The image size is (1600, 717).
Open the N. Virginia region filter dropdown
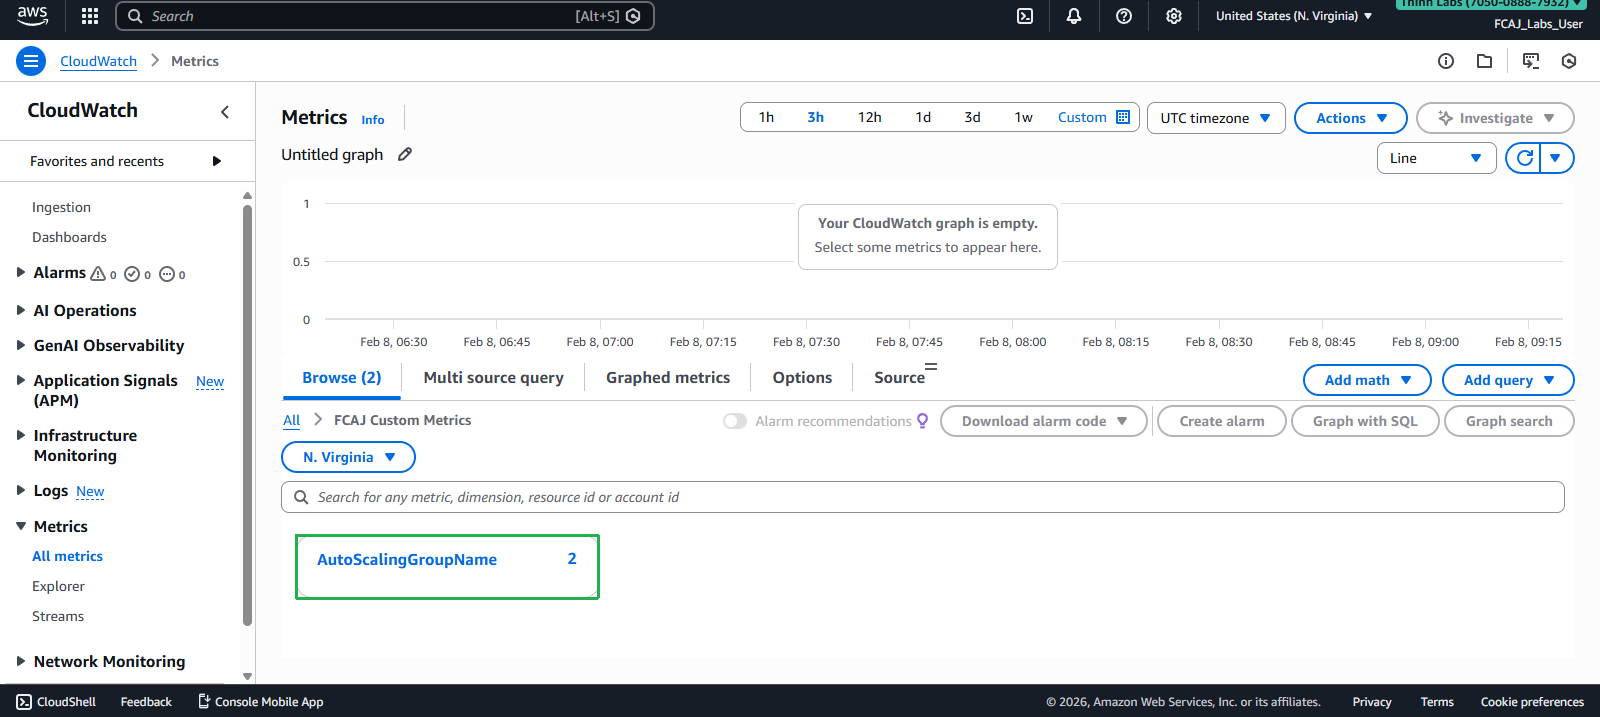[348, 457]
